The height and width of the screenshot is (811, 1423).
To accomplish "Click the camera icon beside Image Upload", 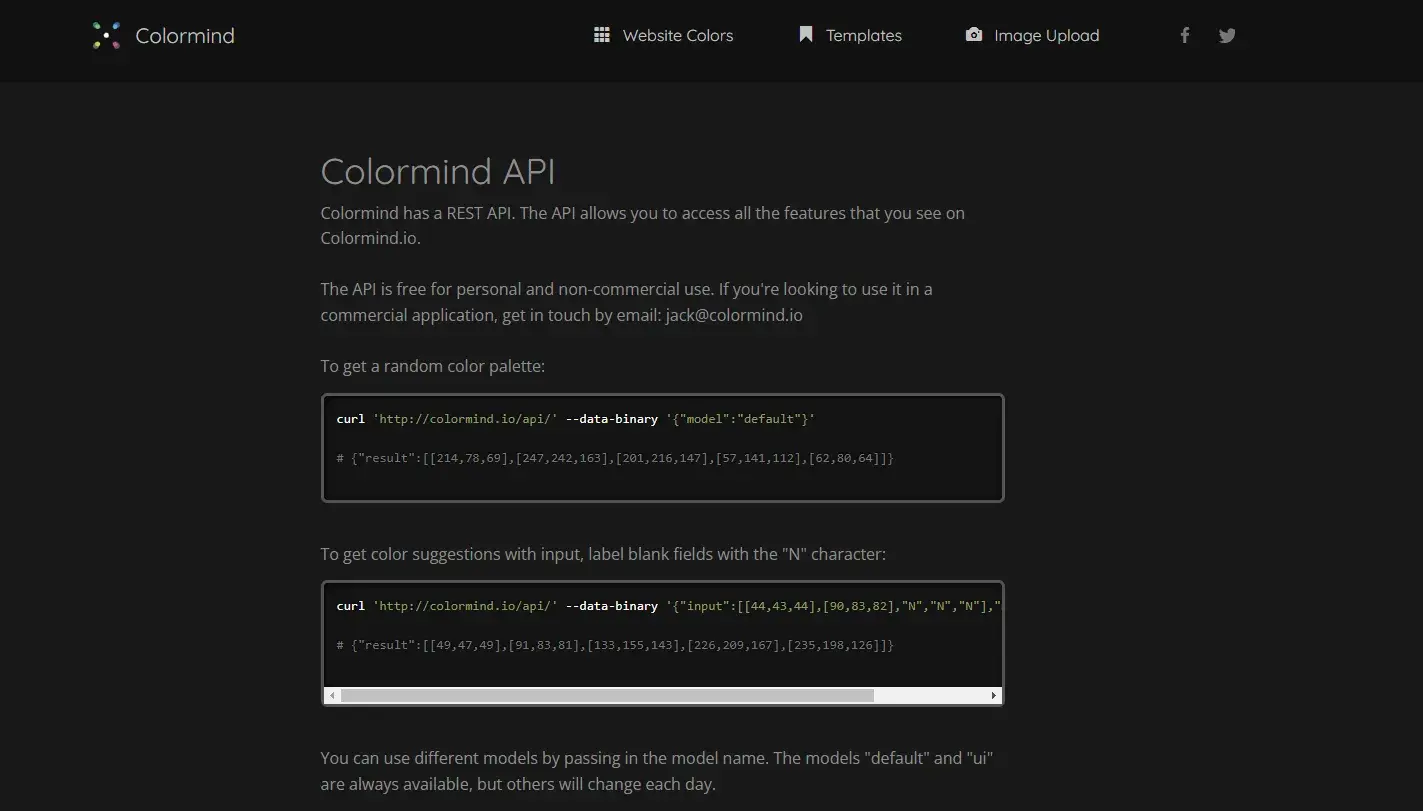I will click(x=973, y=35).
